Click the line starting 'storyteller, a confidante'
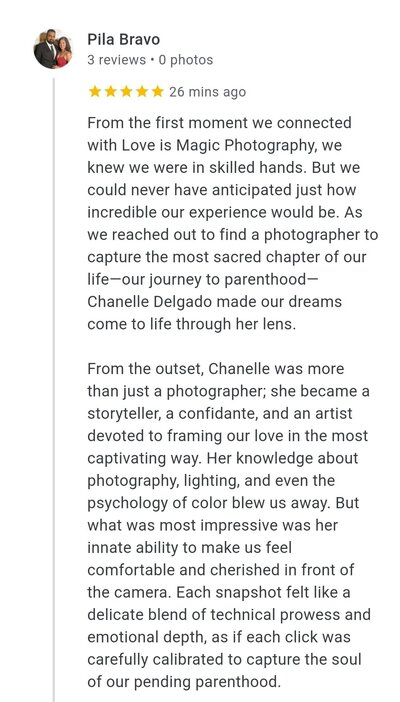The width and height of the screenshot is (400, 702). pyautogui.click(x=220, y=414)
